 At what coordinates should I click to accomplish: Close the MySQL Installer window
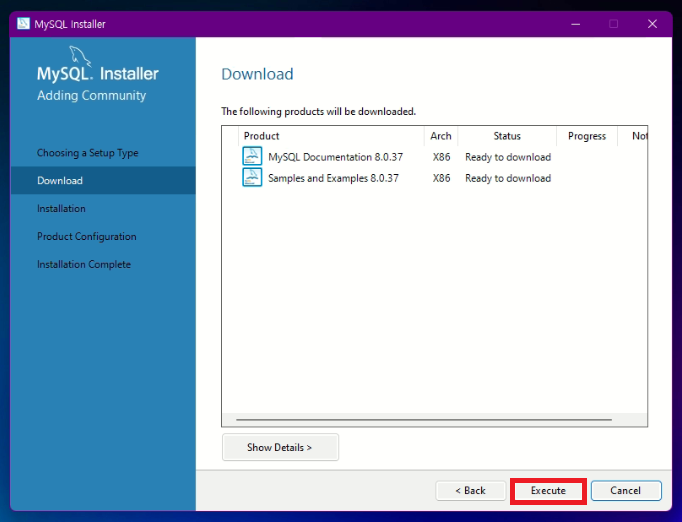pyautogui.click(x=652, y=24)
